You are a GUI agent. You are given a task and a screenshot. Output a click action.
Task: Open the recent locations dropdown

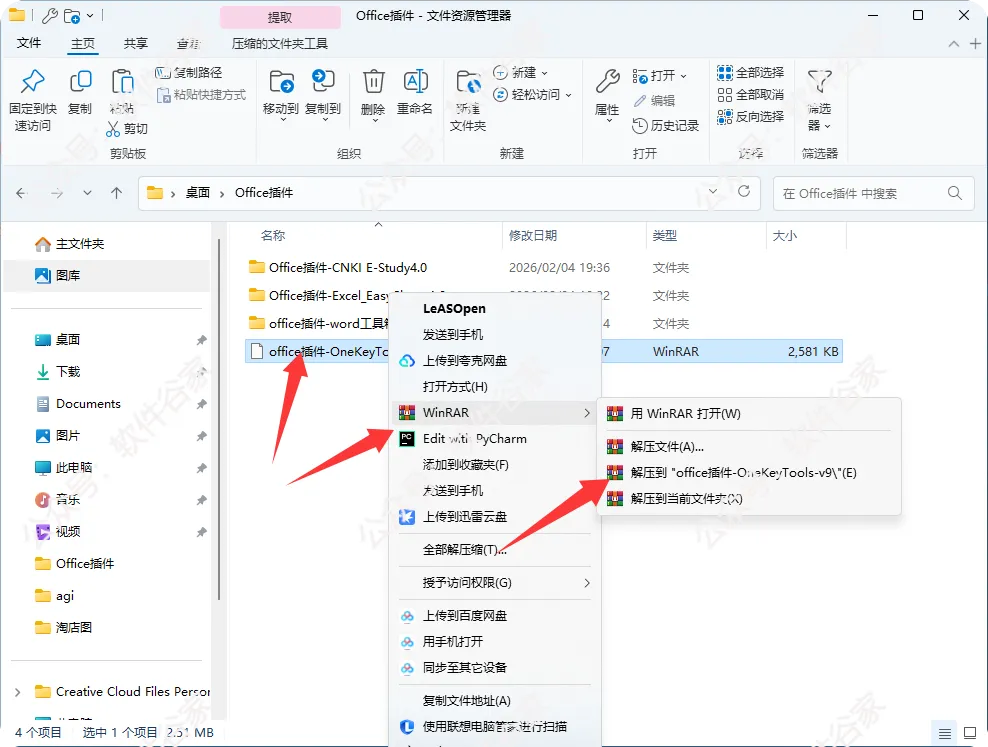[88, 193]
